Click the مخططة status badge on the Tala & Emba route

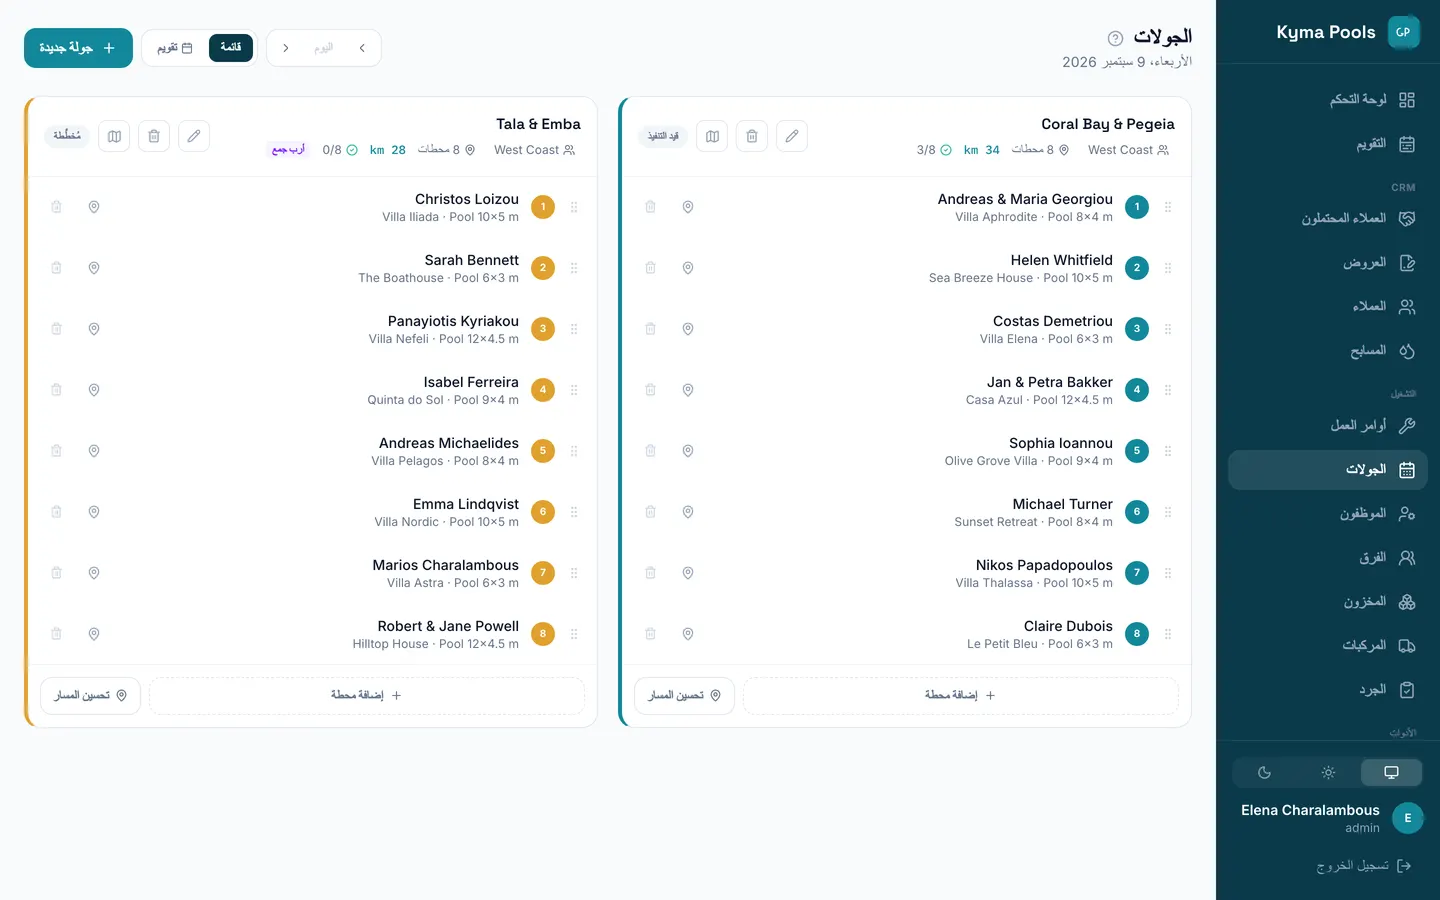point(67,136)
